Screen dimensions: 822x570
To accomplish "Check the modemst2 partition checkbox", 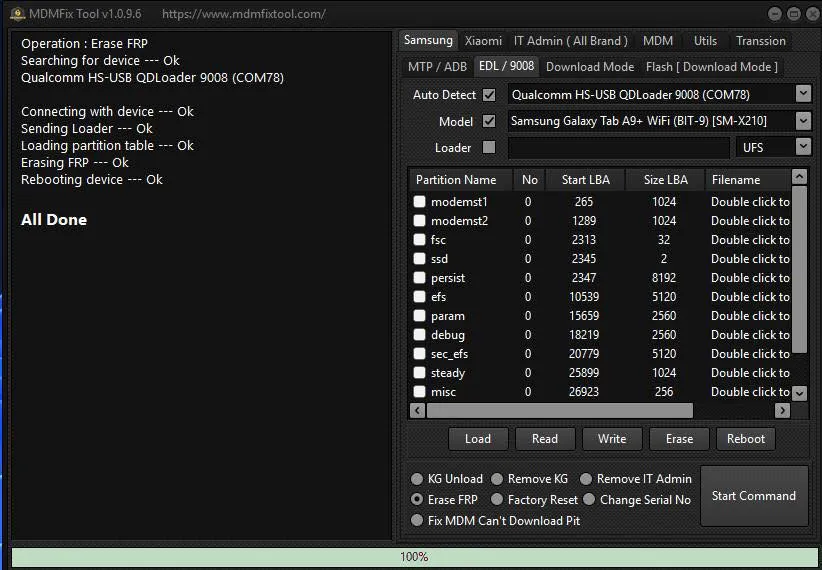I will (419, 221).
